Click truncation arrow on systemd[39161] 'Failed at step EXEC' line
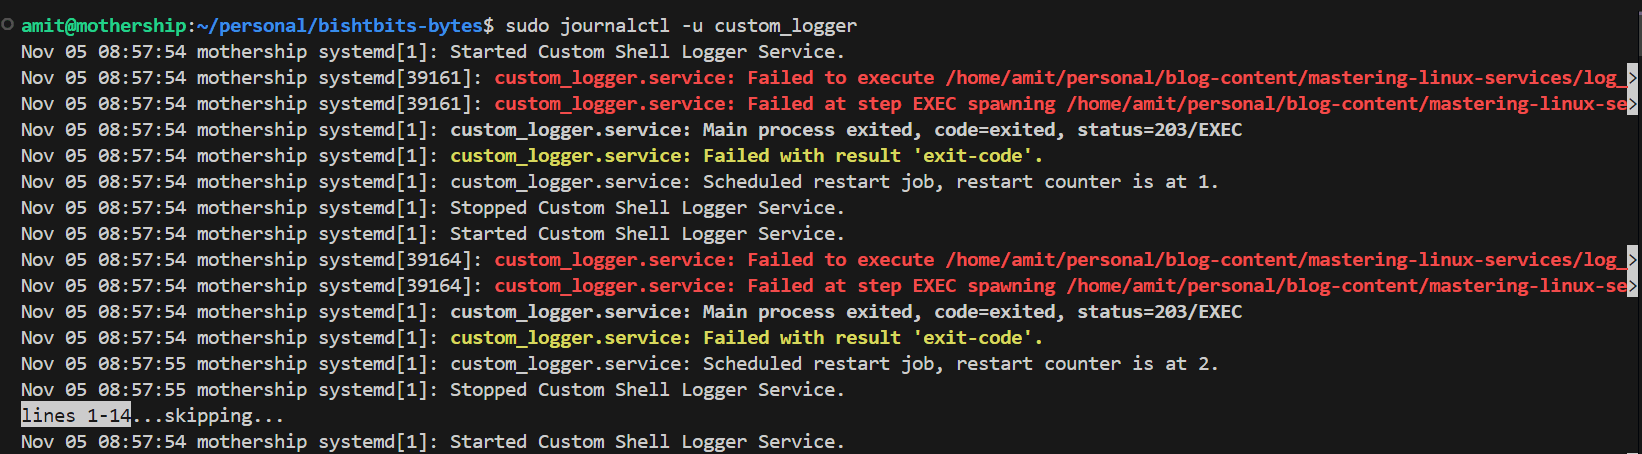The image size is (1642, 454). pyautogui.click(x=1632, y=104)
